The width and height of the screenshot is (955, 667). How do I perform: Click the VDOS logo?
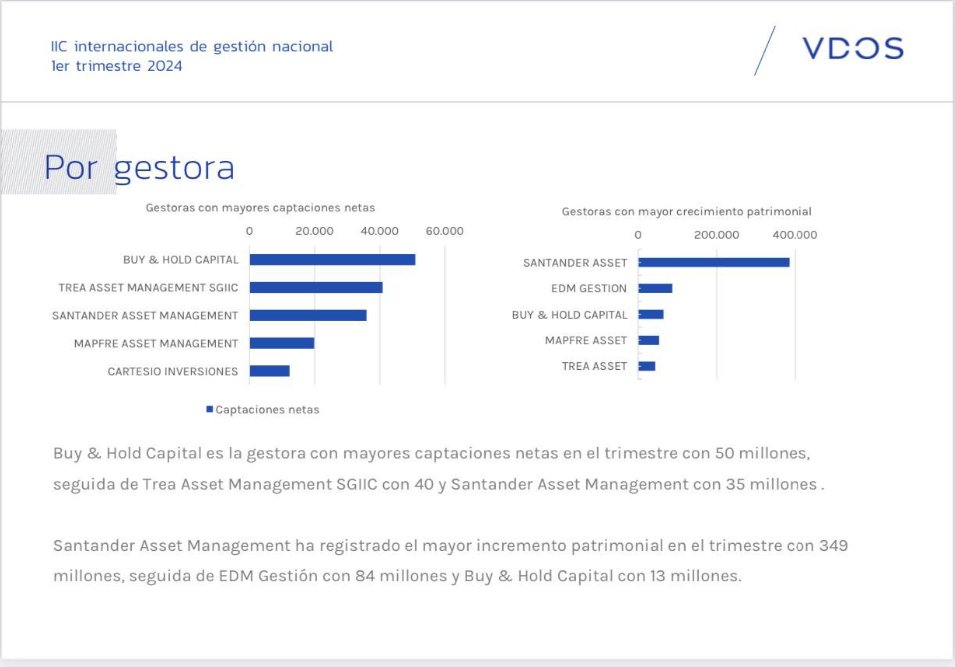click(853, 48)
